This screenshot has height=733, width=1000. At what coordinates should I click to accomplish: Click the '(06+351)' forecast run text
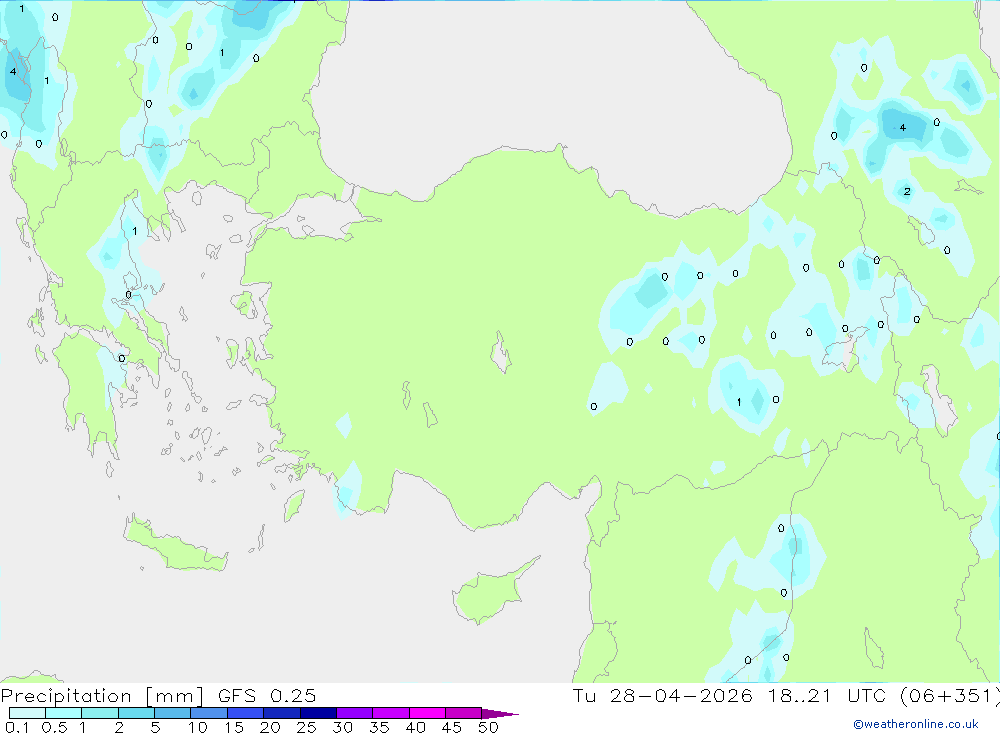(950, 696)
